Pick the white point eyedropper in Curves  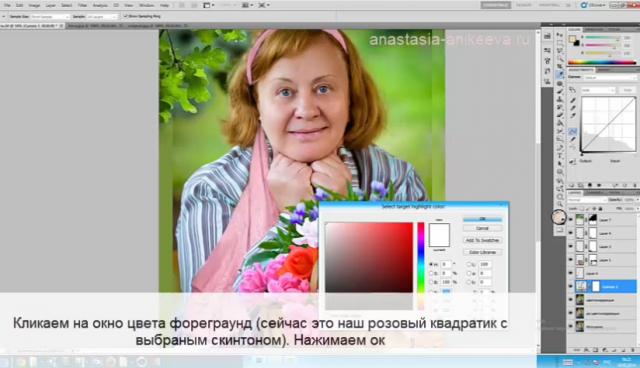click(x=573, y=115)
